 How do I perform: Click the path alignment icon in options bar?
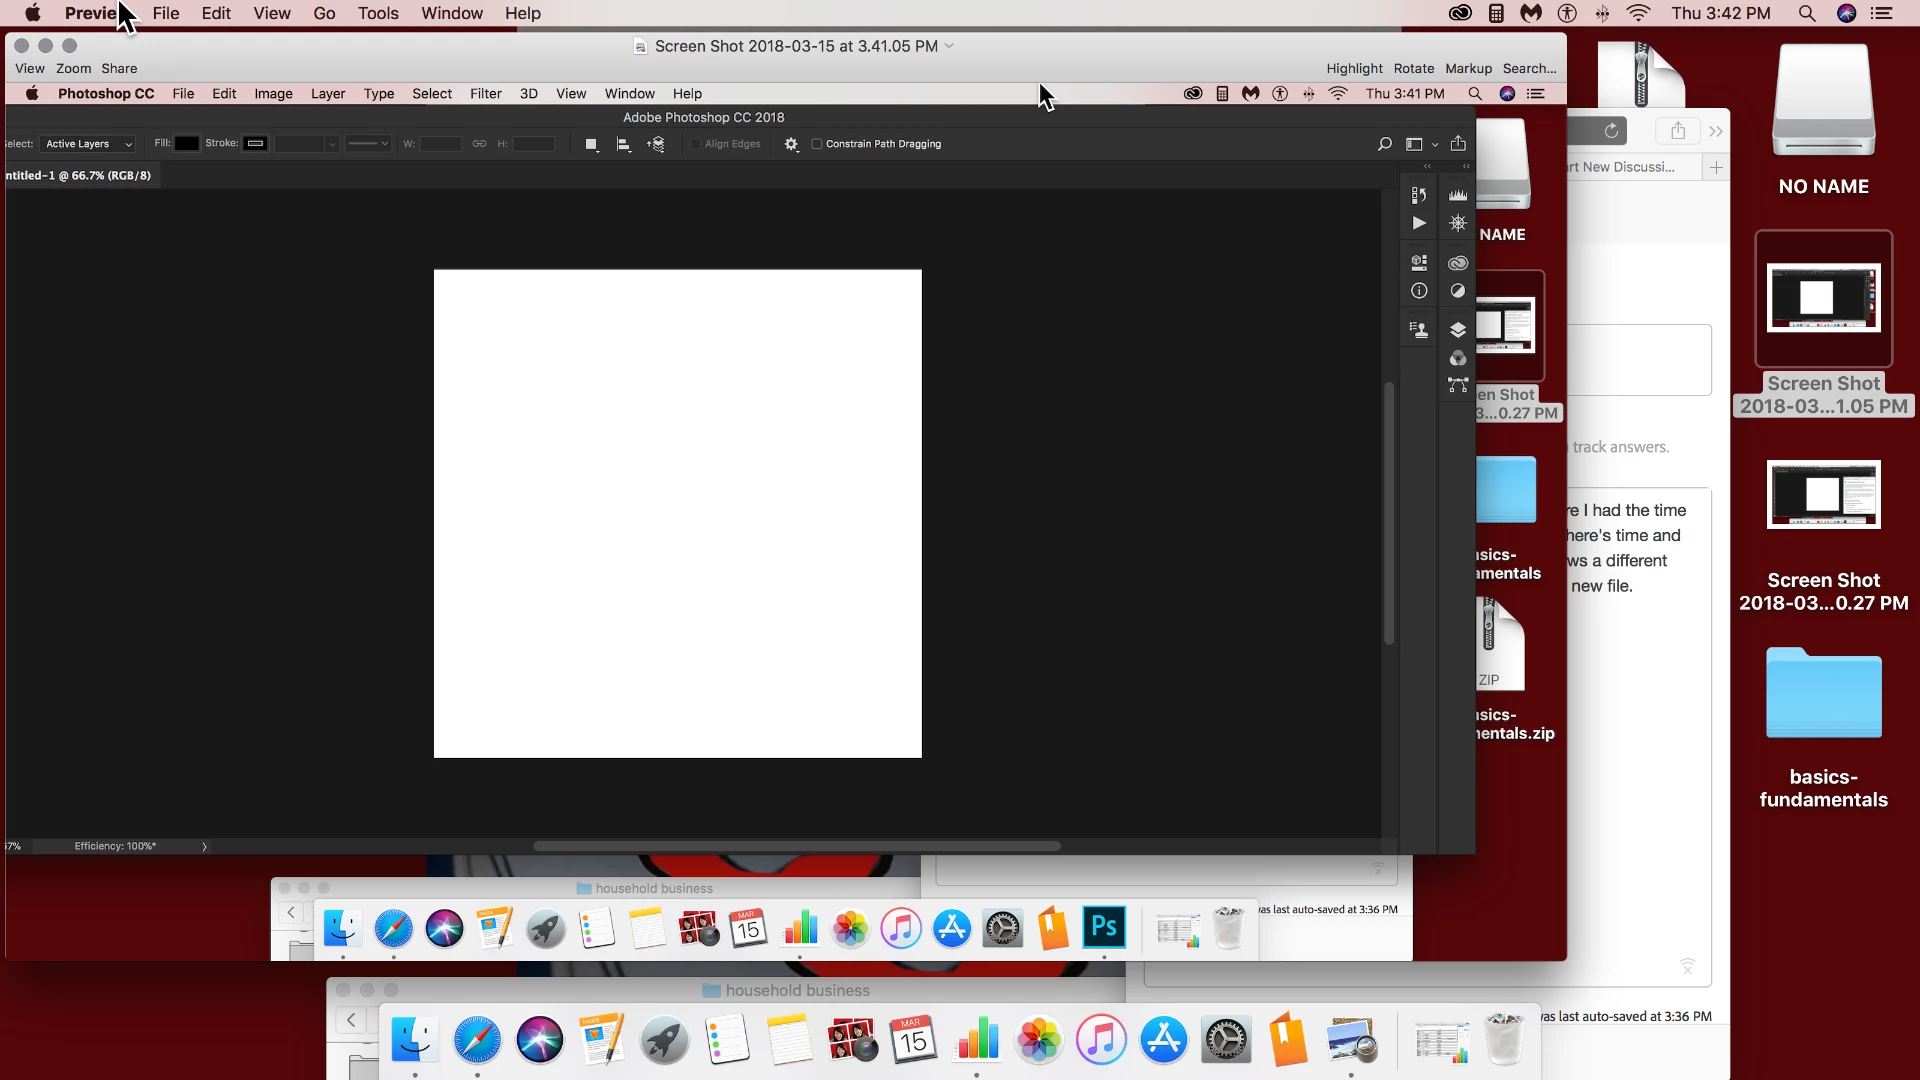pyautogui.click(x=623, y=144)
